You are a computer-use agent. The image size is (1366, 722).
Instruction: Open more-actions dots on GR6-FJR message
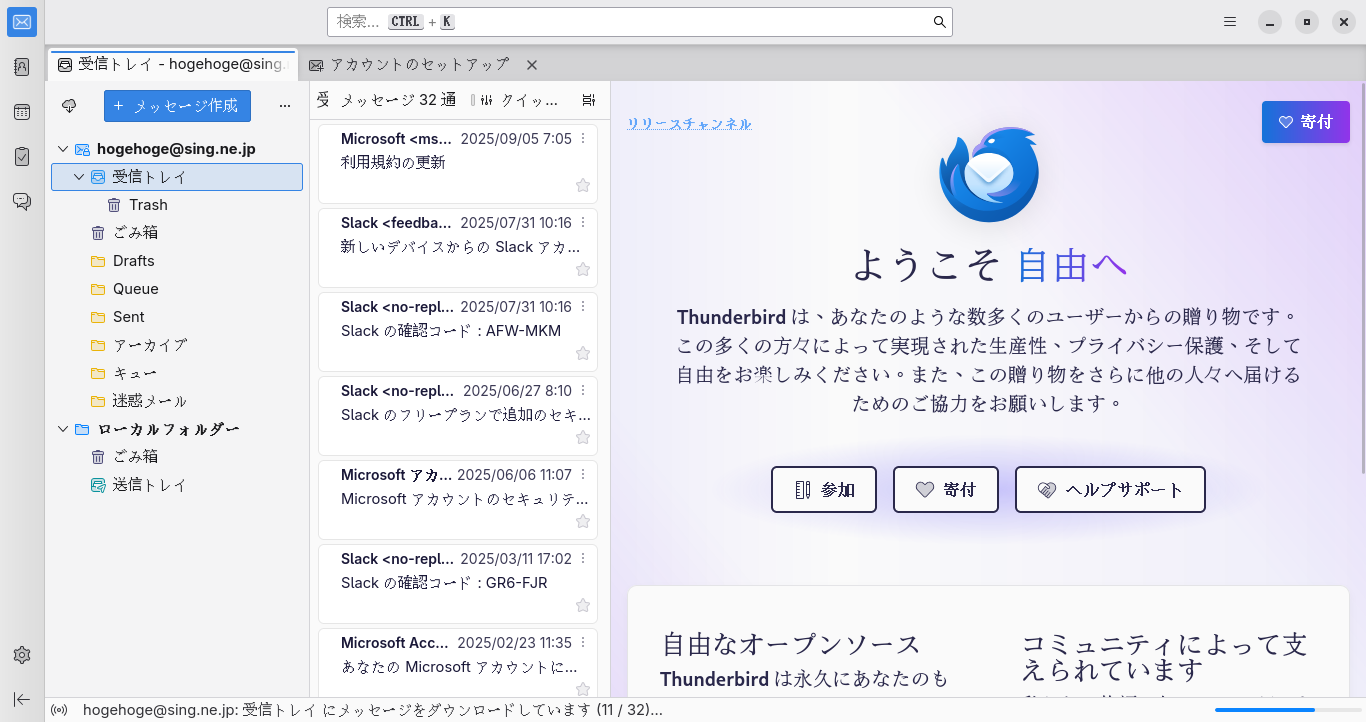click(x=583, y=559)
